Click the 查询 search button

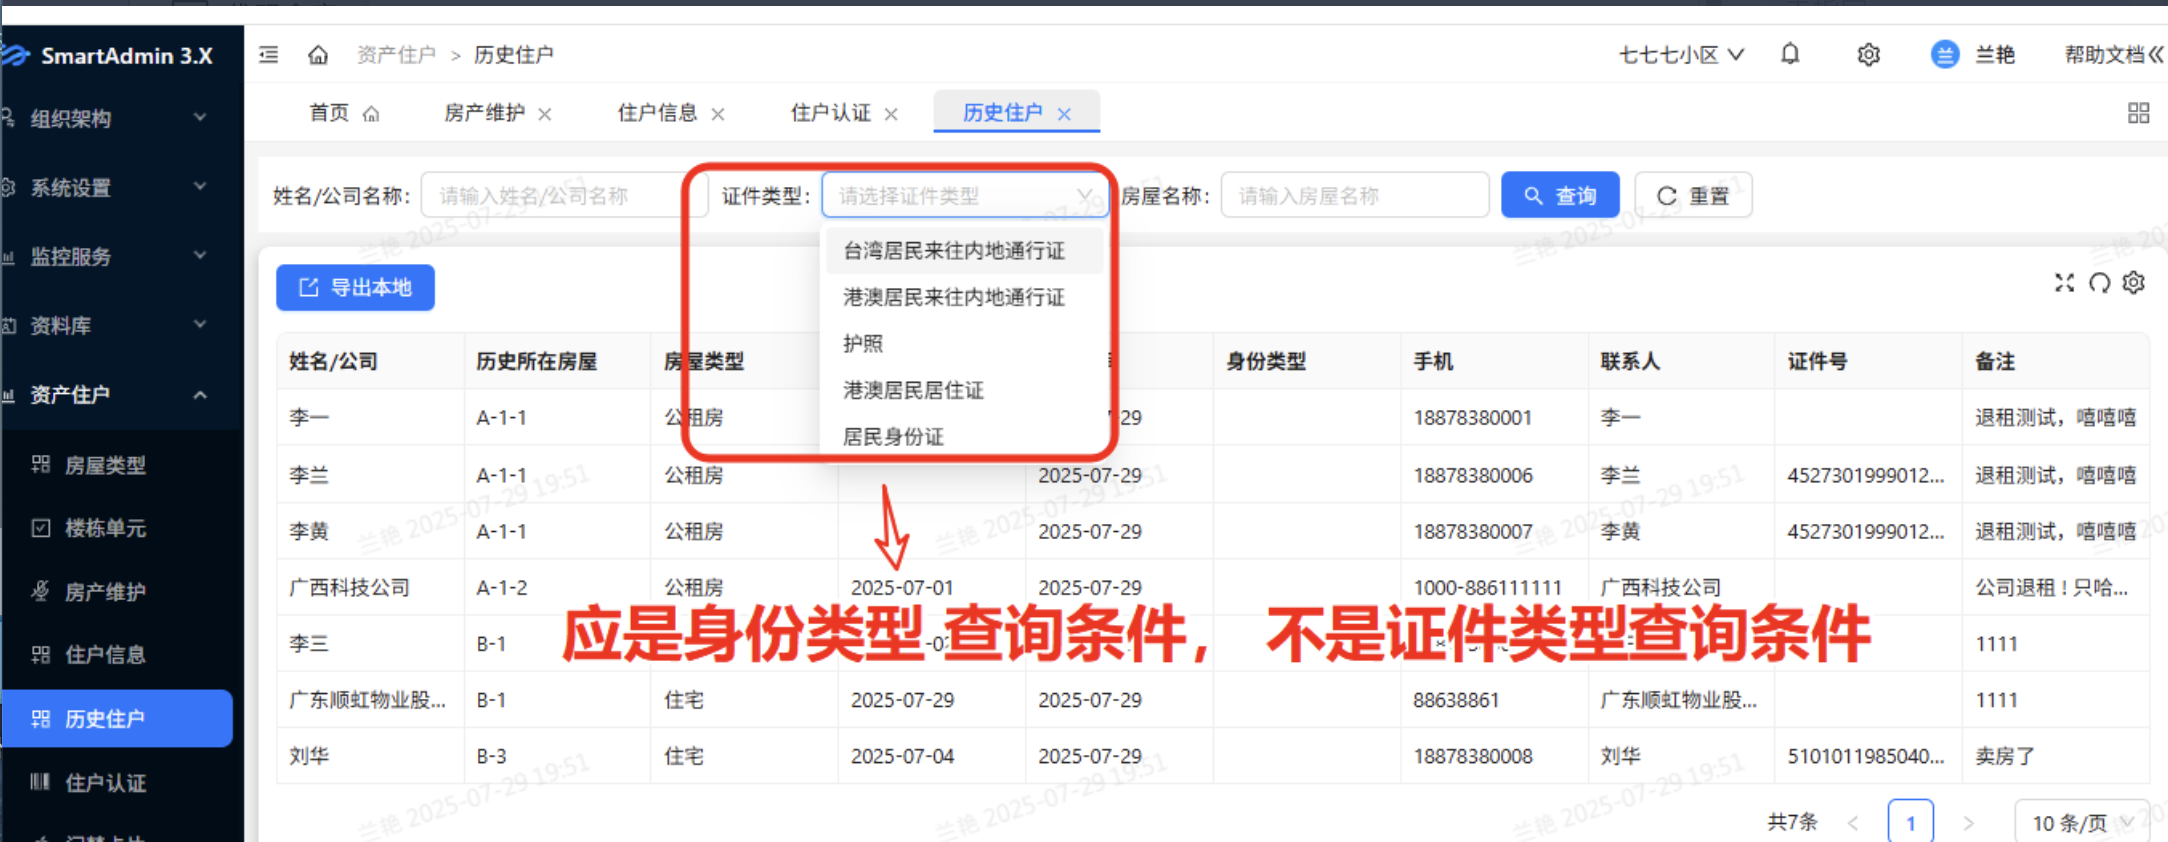click(1559, 196)
